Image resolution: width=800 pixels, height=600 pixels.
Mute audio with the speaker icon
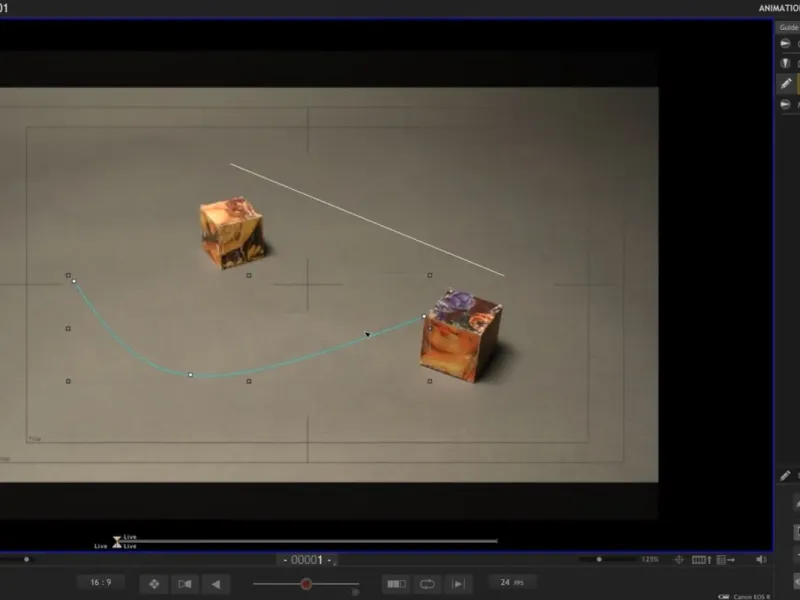[x=761, y=560]
